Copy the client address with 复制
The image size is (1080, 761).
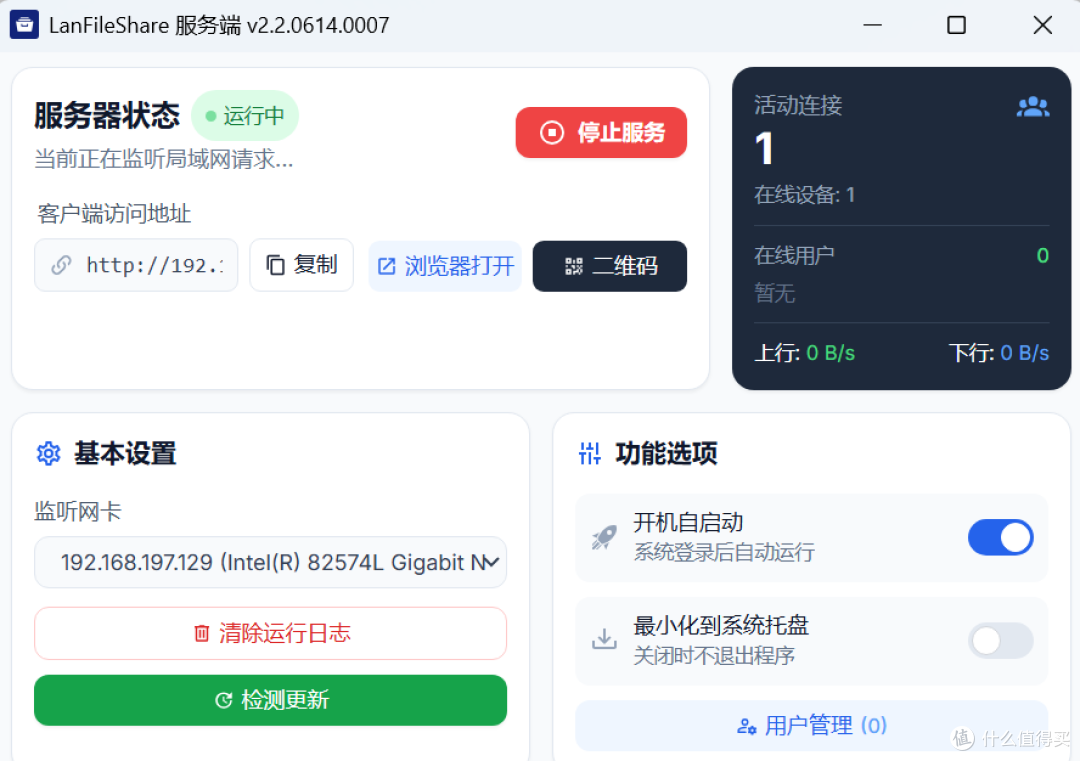301,265
